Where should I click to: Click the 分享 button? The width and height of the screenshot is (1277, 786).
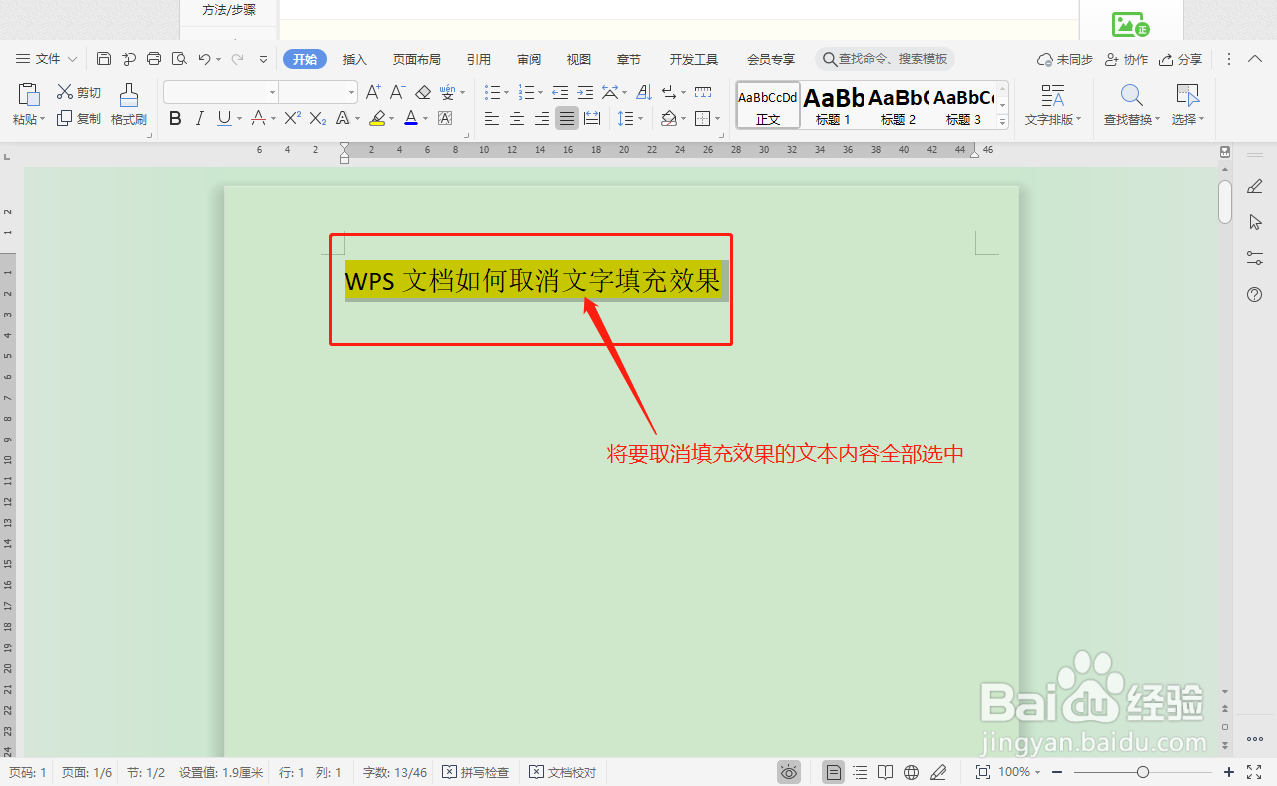coord(1180,59)
